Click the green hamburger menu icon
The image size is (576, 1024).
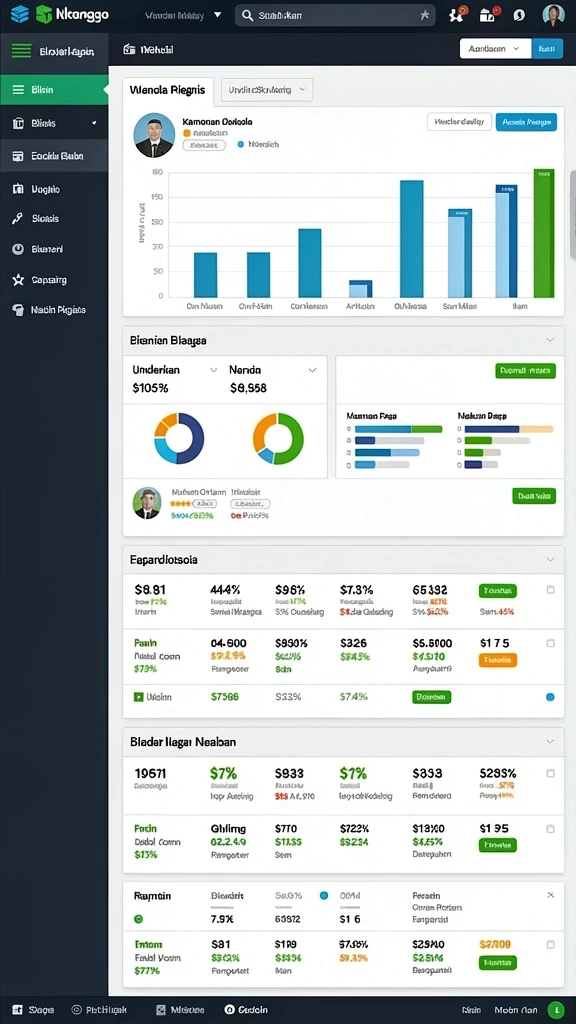tap(21, 50)
